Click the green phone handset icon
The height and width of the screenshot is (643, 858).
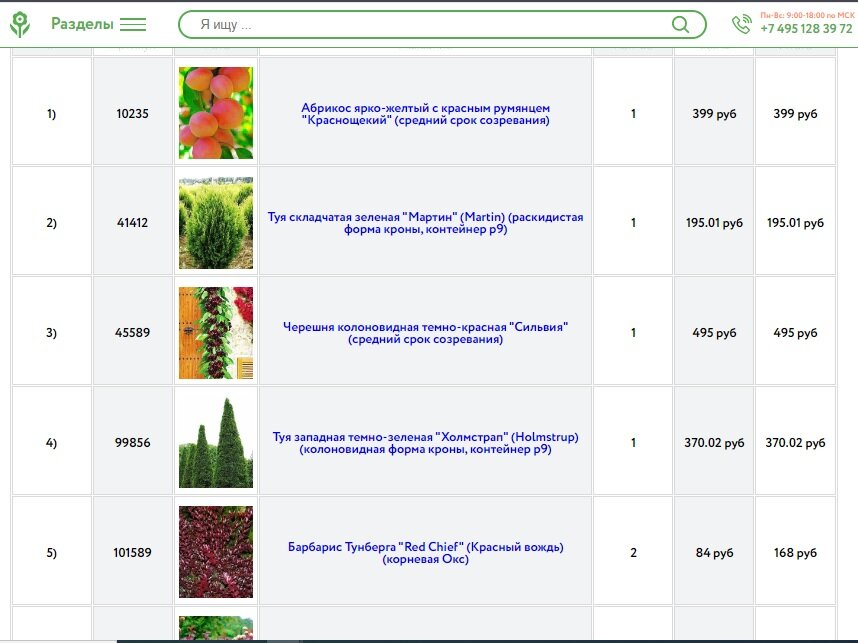pos(741,25)
